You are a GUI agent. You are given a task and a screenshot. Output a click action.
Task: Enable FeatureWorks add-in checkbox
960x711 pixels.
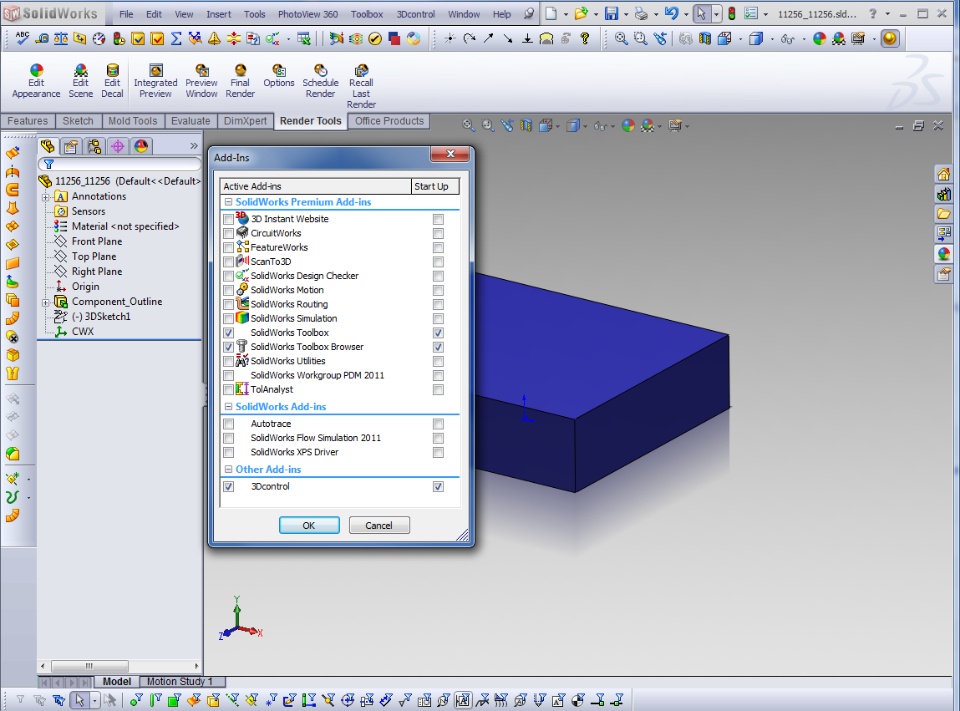point(228,247)
